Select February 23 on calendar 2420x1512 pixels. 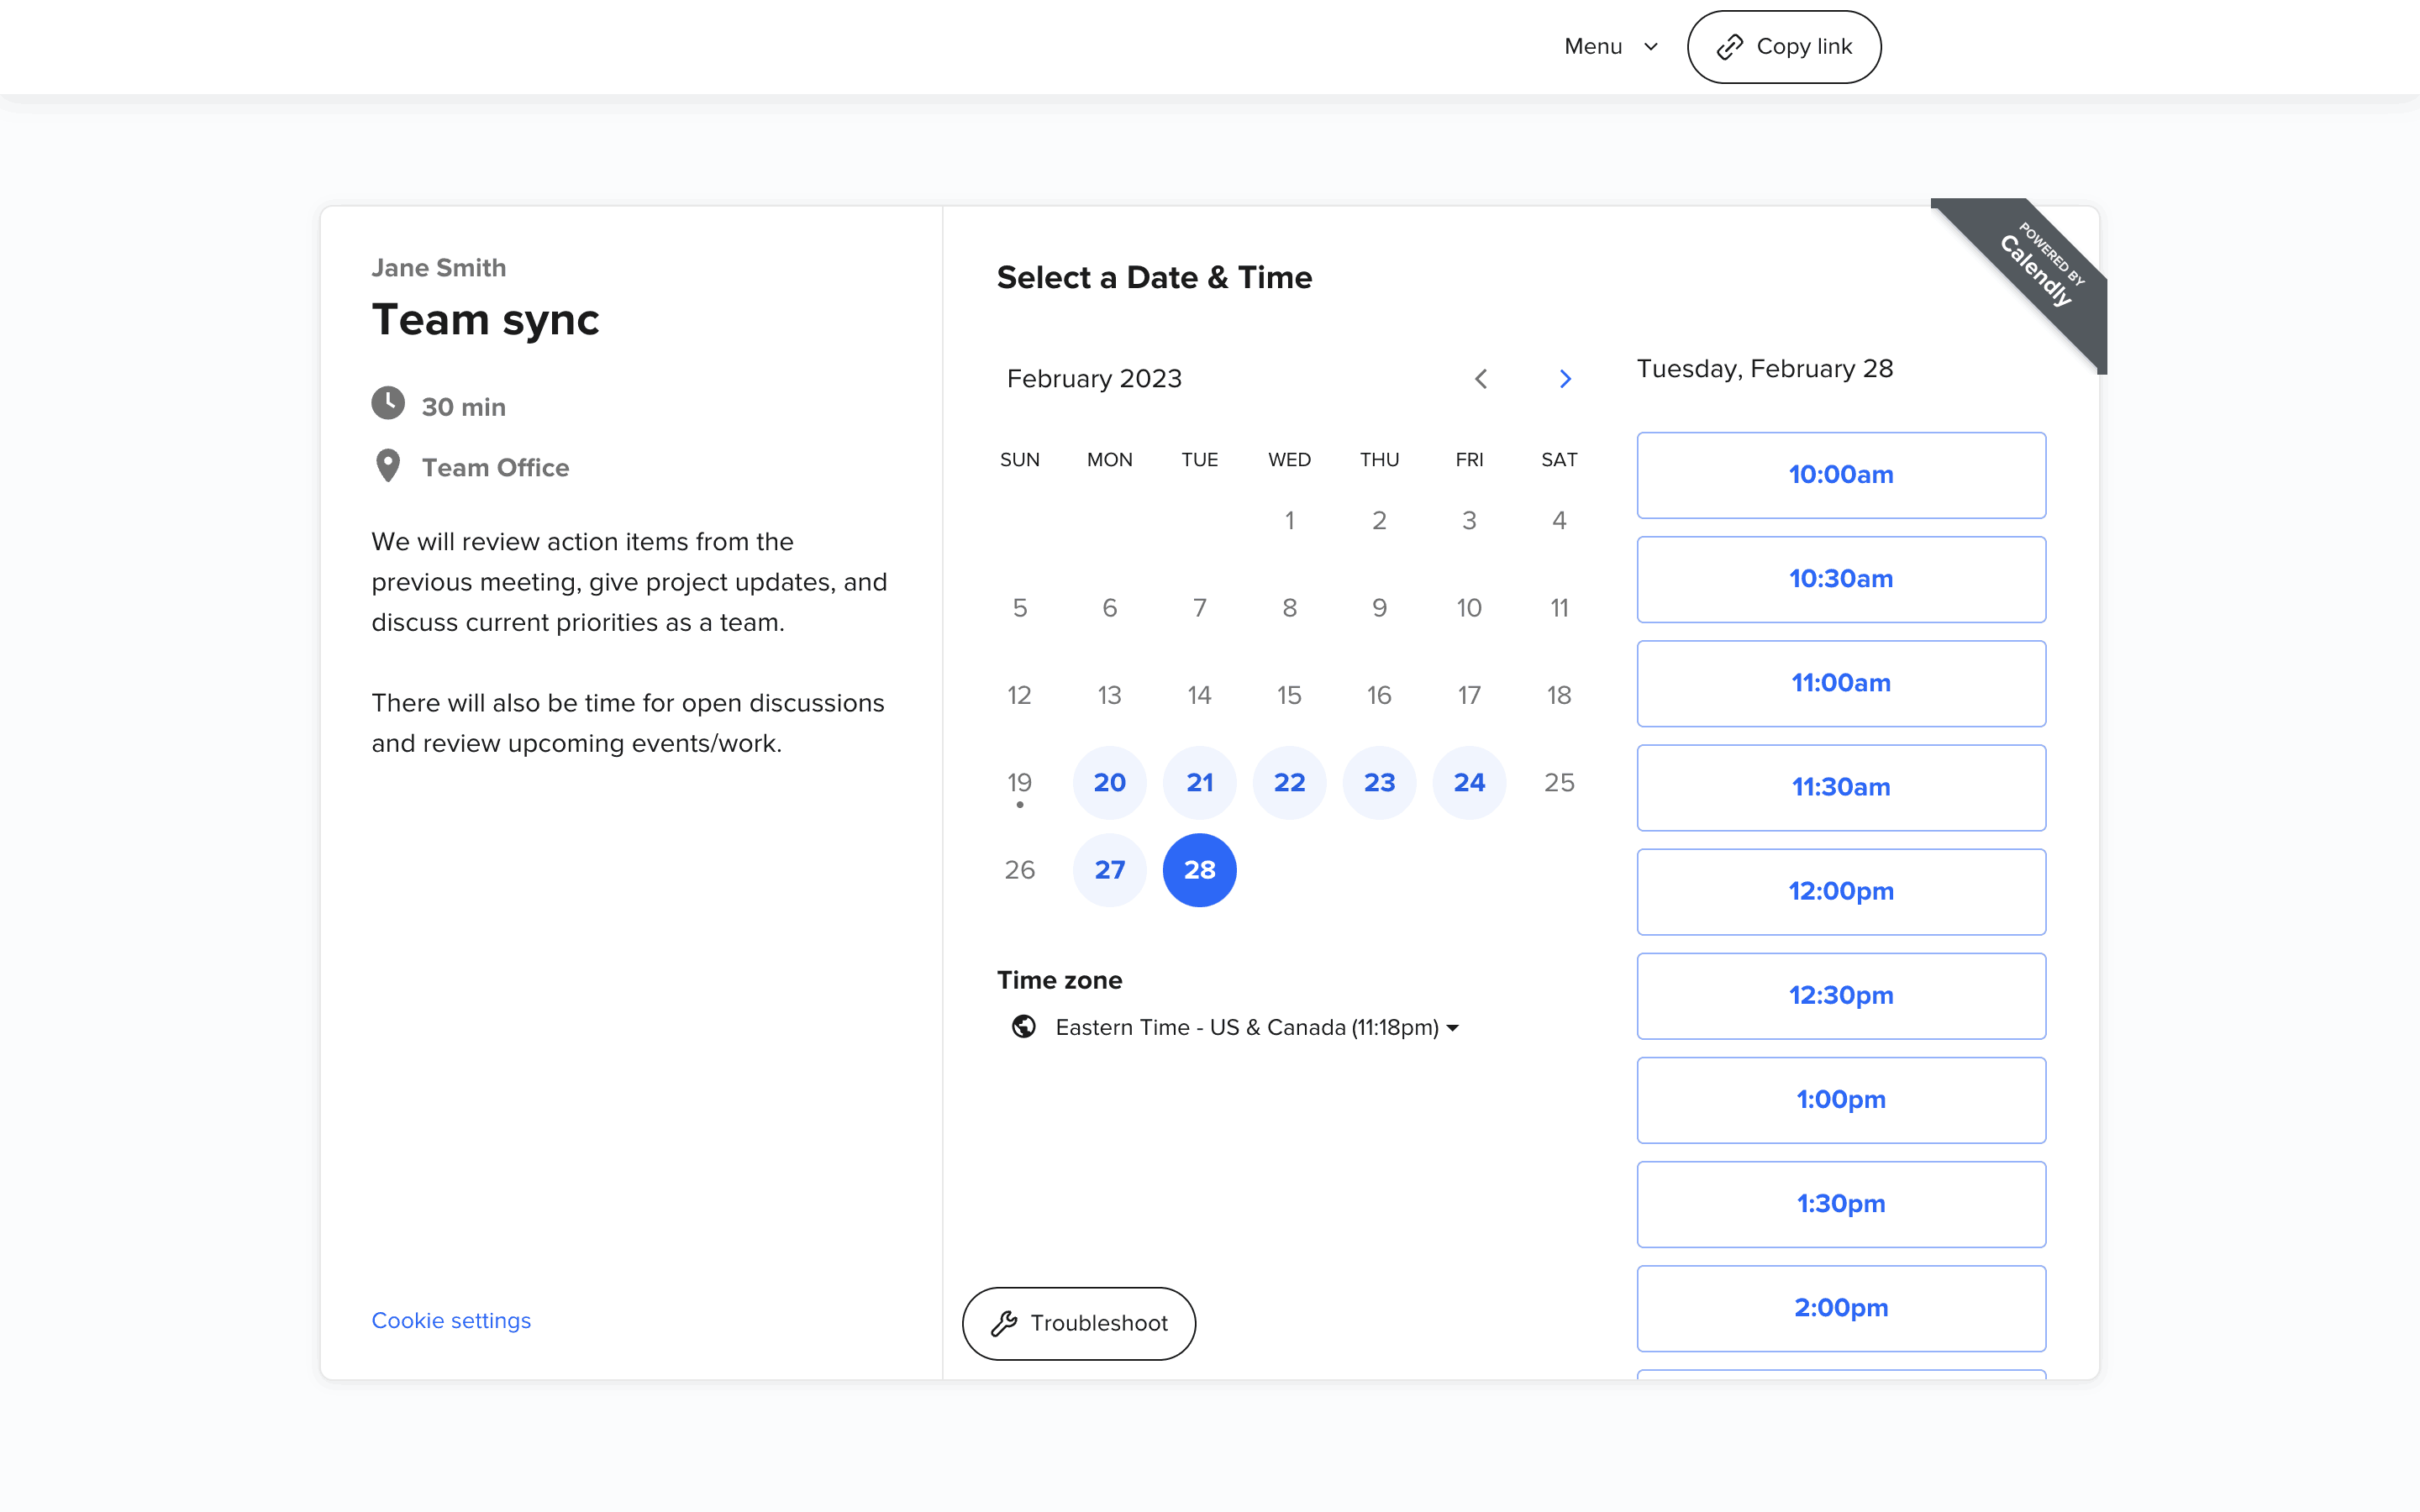click(1379, 782)
